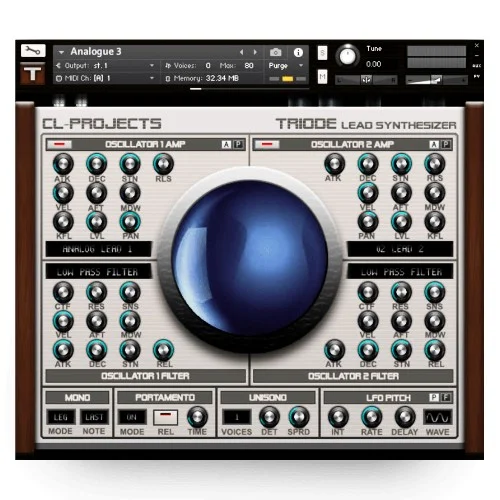Click the LFO WAVE sine shape selector
Screen dimensions: 500x500
(x=437, y=417)
